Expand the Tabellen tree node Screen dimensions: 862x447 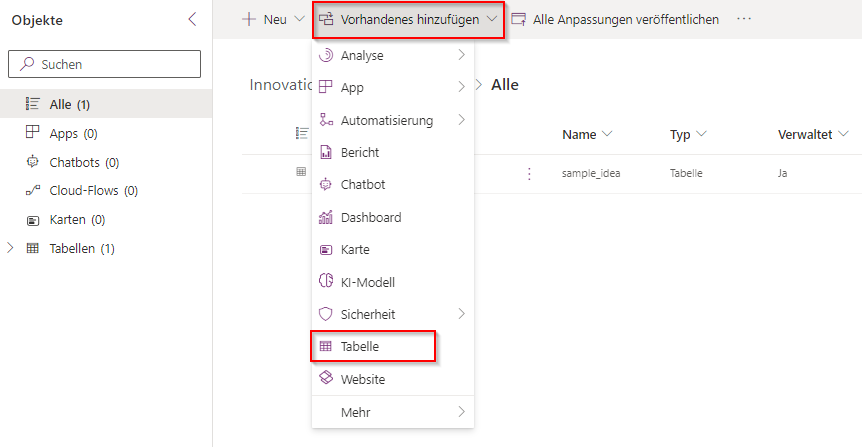(11, 248)
